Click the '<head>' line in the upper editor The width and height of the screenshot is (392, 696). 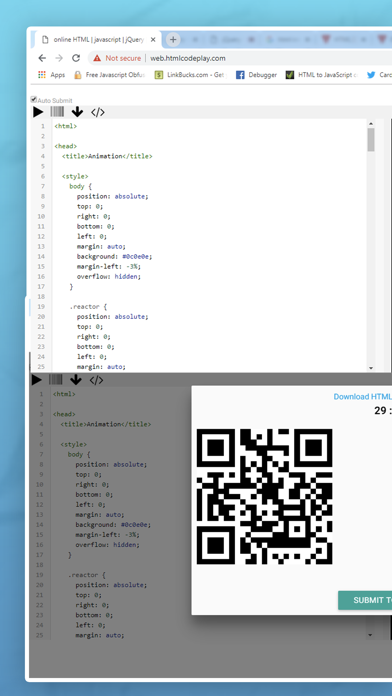click(66, 146)
